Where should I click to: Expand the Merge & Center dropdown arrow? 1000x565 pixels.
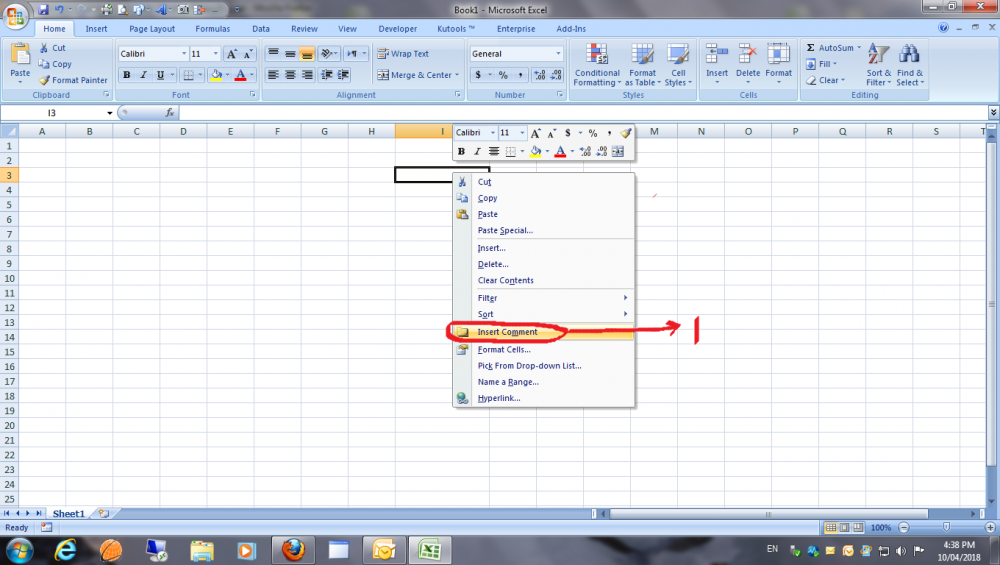coord(457,75)
